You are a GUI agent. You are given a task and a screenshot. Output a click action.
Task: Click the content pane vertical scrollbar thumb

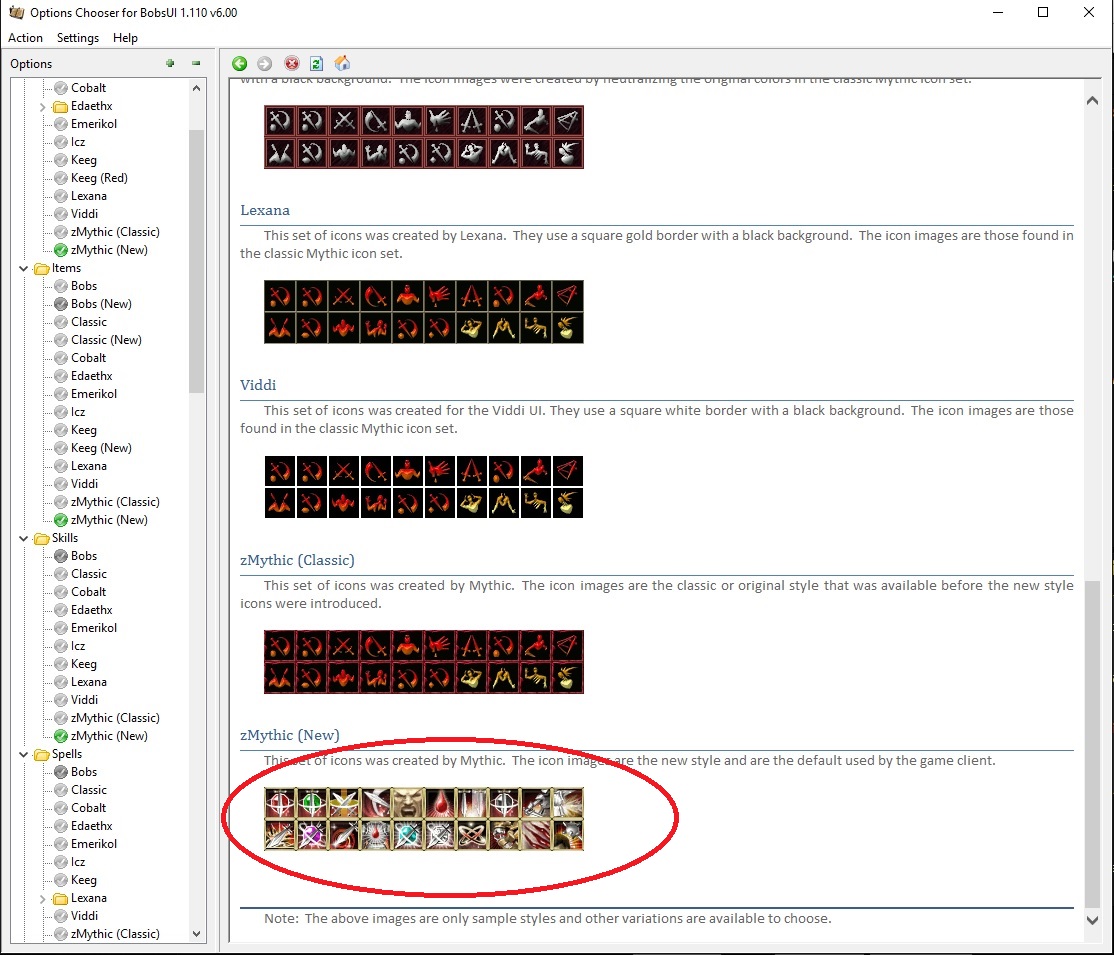[x=1092, y=740]
